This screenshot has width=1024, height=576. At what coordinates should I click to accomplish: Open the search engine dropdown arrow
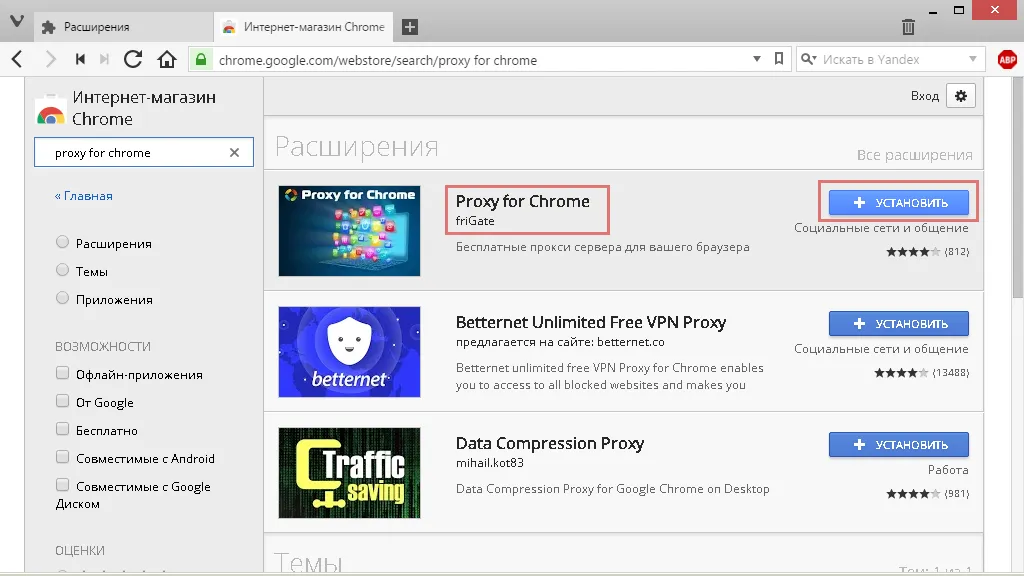point(972,59)
